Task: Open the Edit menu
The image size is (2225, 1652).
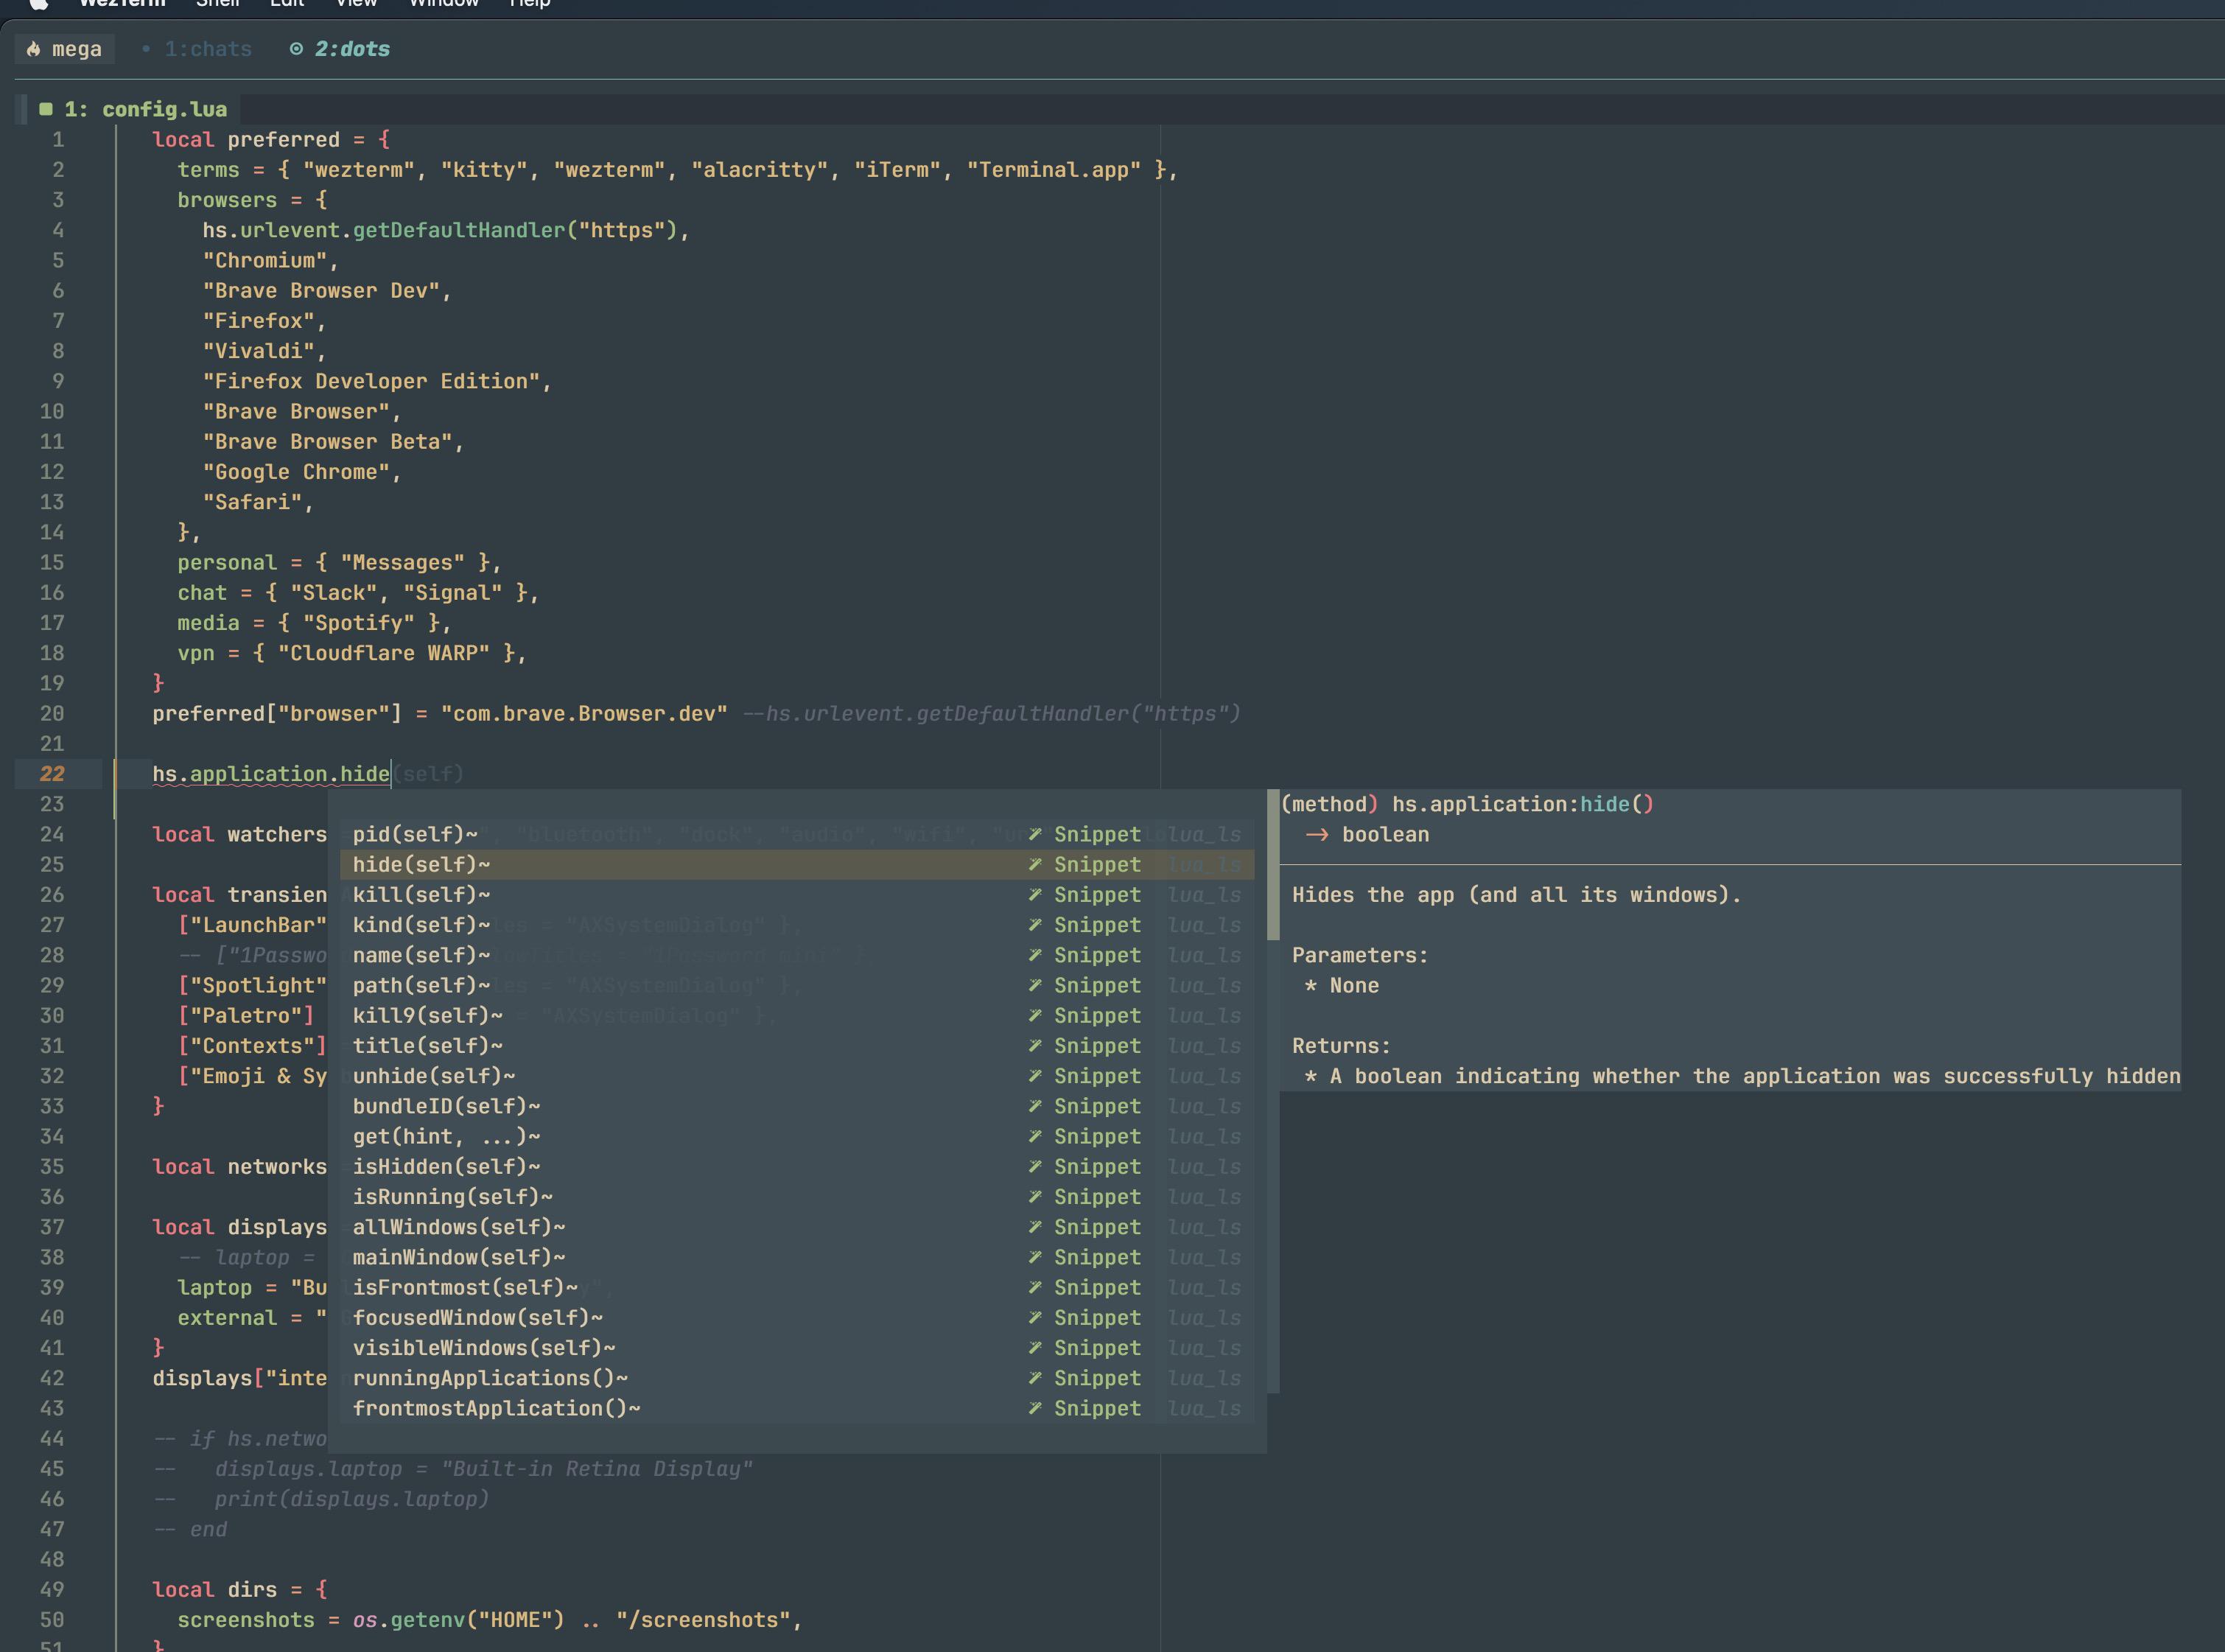Action: (287, 3)
